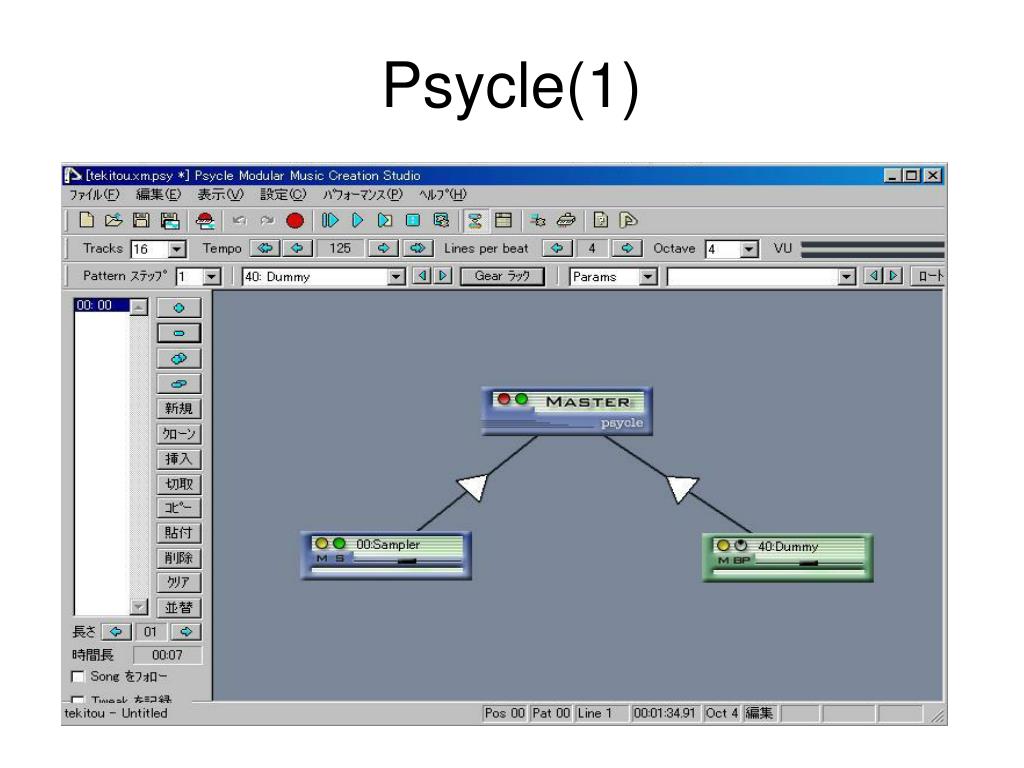Redo the last undone action
The width and height of the screenshot is (1024, 768).
266,221
